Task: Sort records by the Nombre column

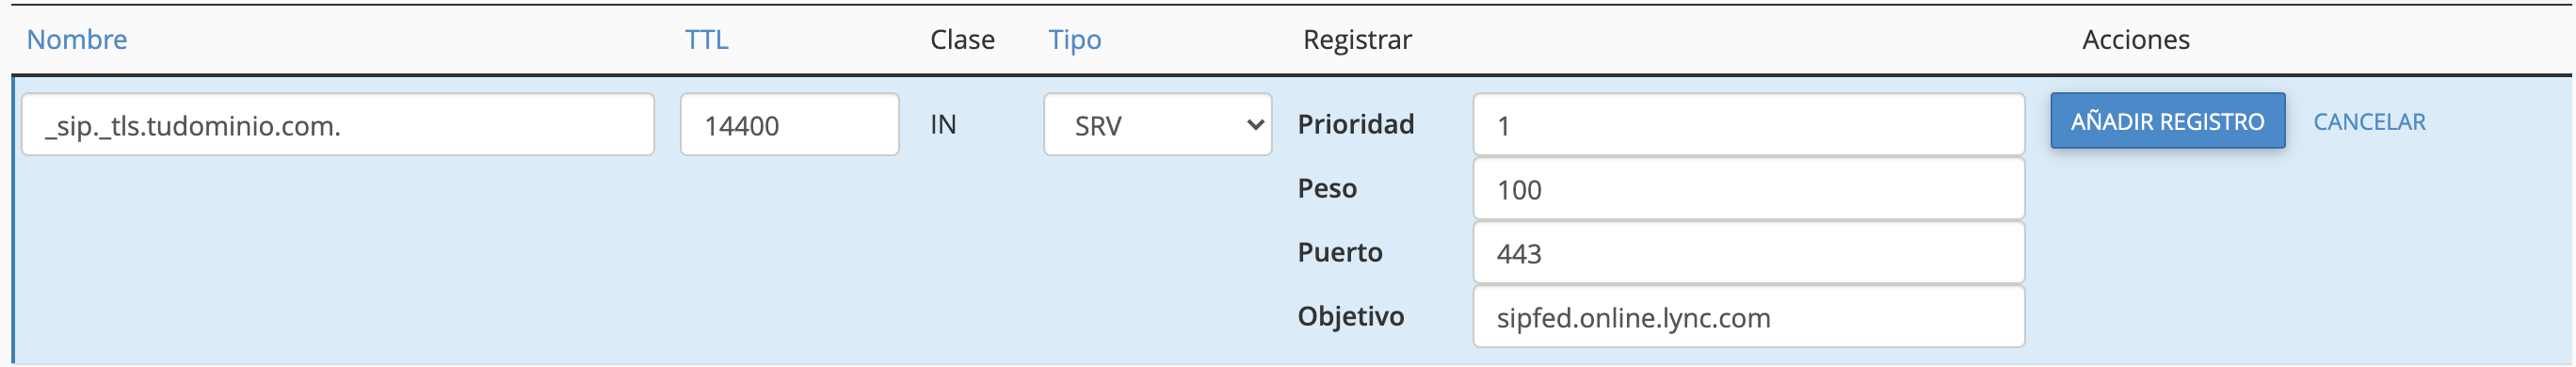Action: click(x=77, y=40)
